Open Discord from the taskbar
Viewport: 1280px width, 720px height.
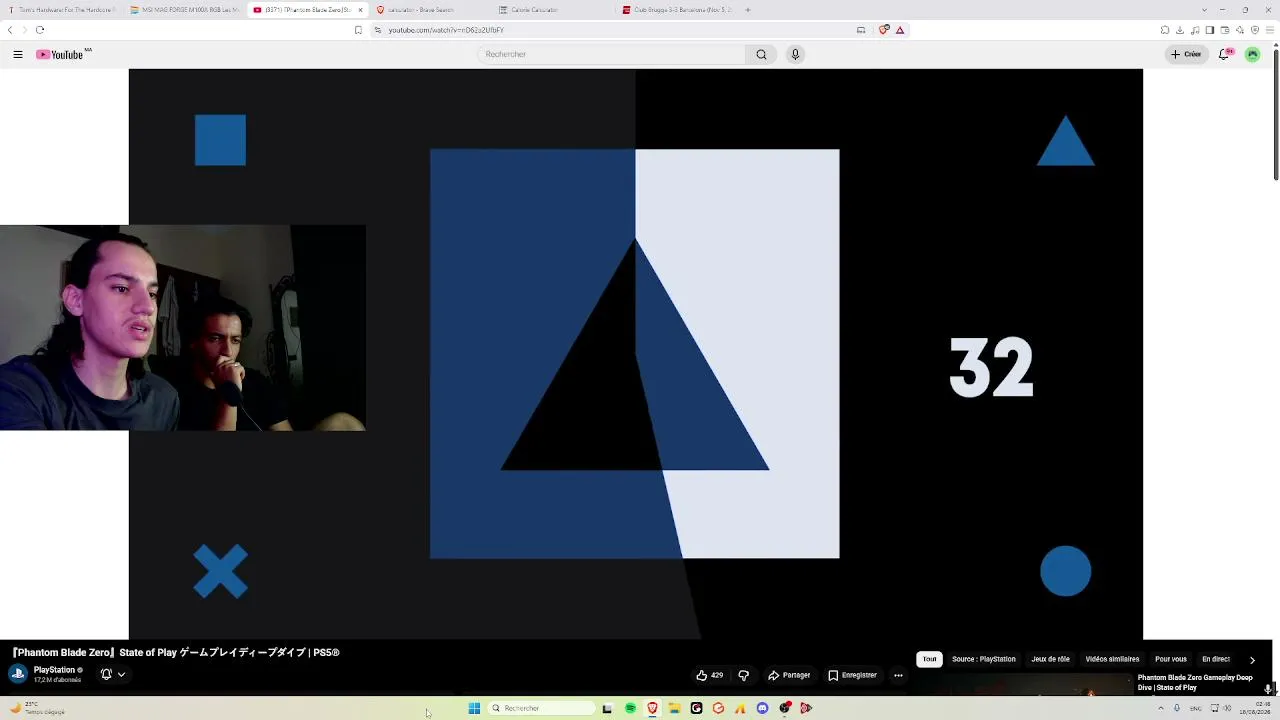tap(762, 708)
